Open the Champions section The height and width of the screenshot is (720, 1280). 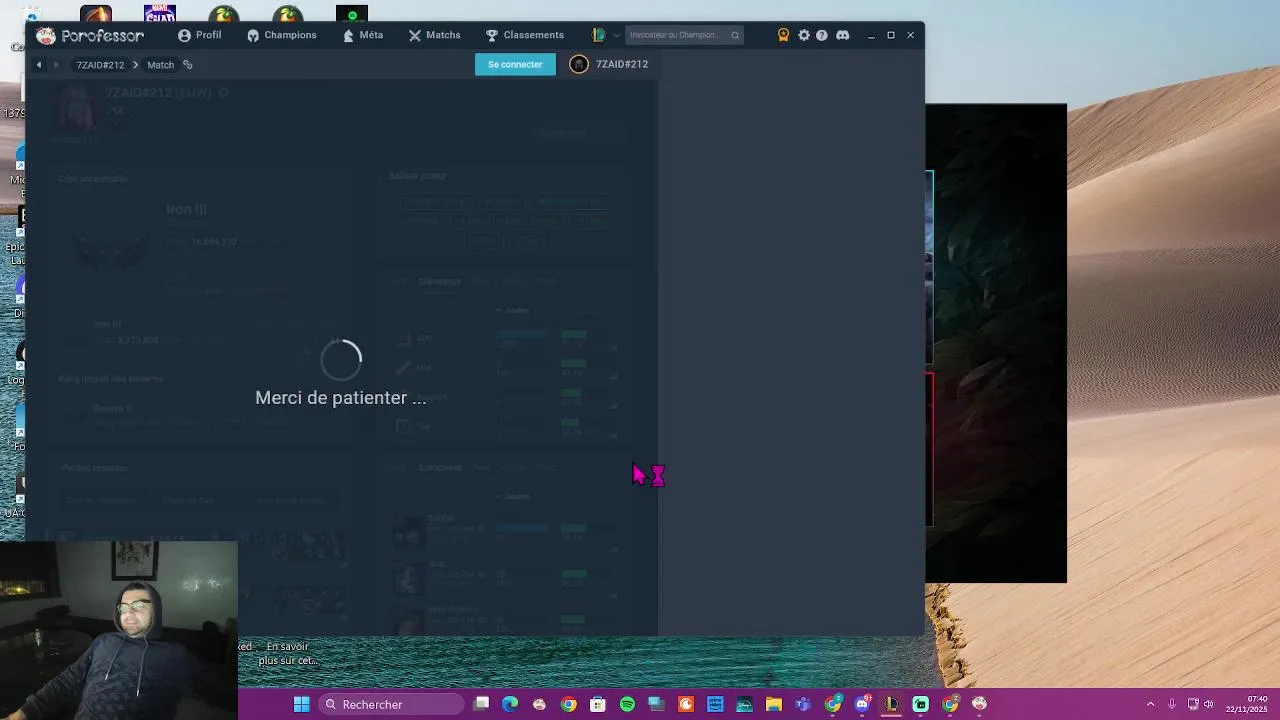(x=281, y=35)
